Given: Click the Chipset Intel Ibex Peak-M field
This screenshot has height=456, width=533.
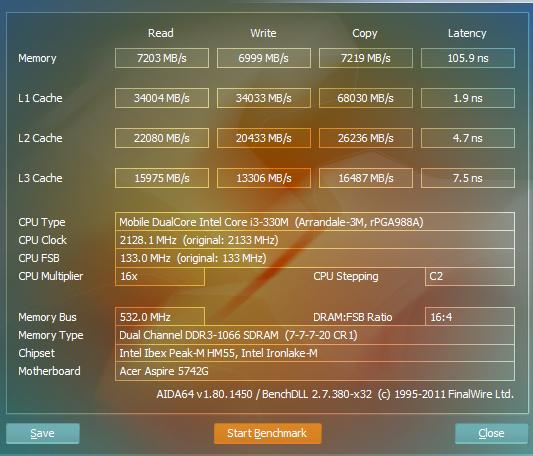Looking at the screenshot, I should click(315, 353).
